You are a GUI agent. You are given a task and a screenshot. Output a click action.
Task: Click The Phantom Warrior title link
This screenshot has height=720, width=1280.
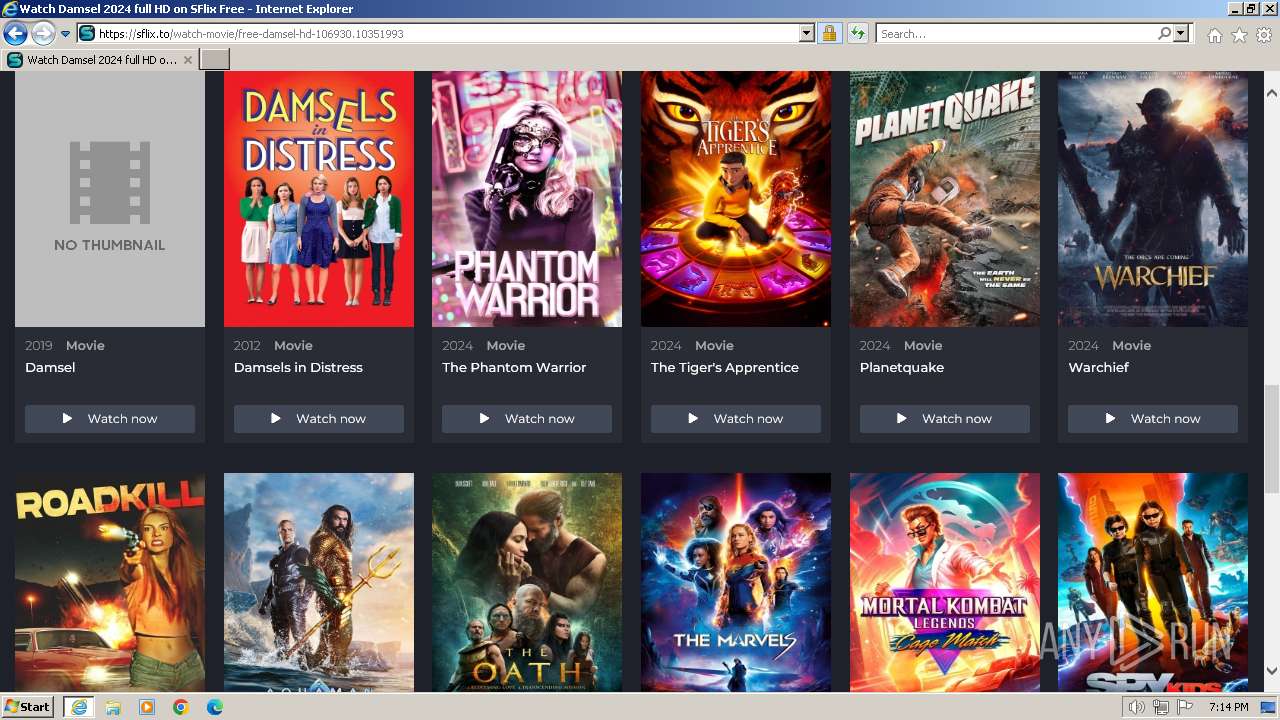pyautogui.click(x=514, y=367)
